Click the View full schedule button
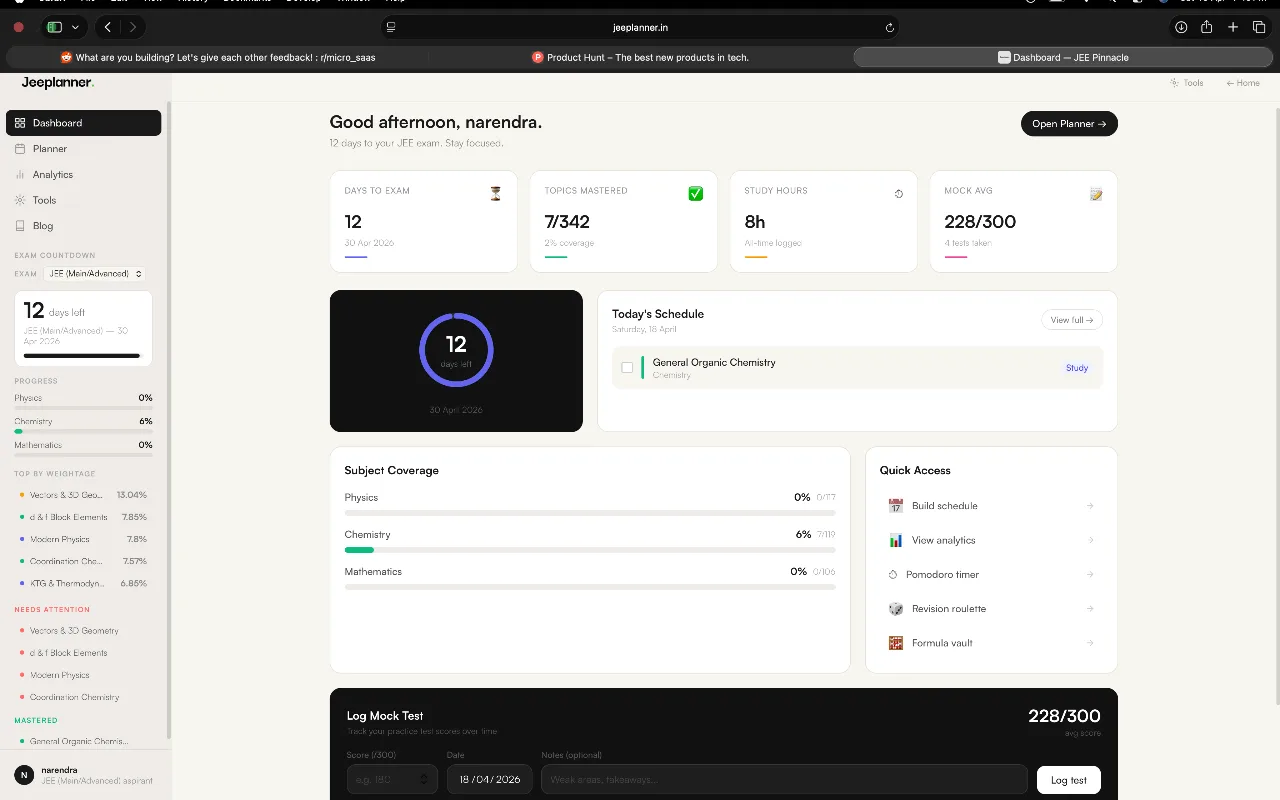The height and width of the screenshot is (800, 1280). pos(1072,320)
